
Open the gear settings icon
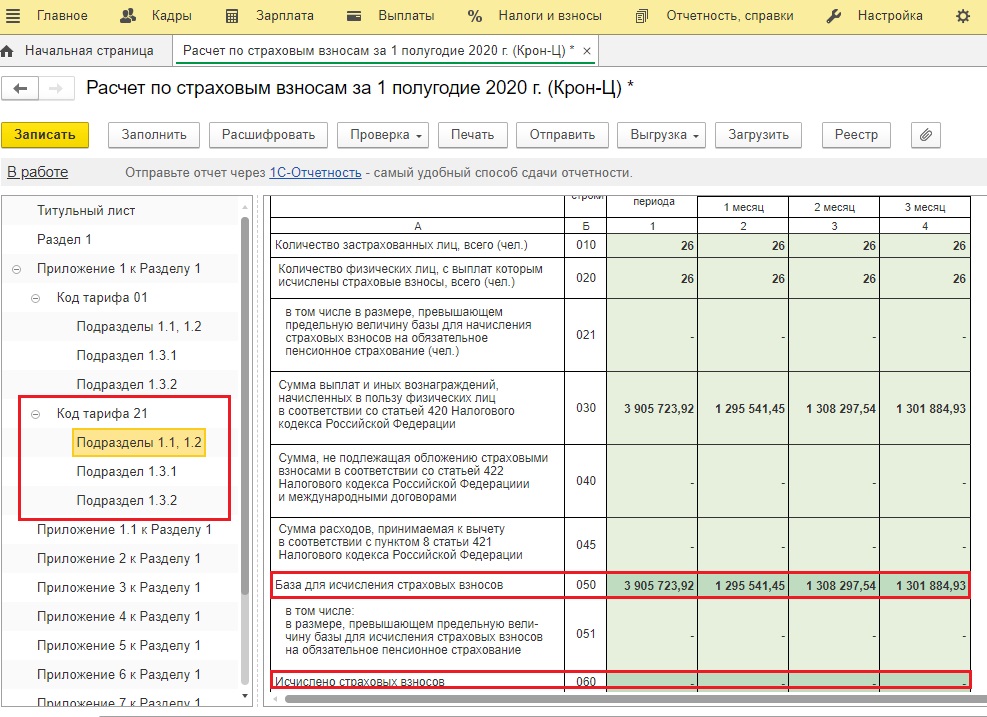963,16
